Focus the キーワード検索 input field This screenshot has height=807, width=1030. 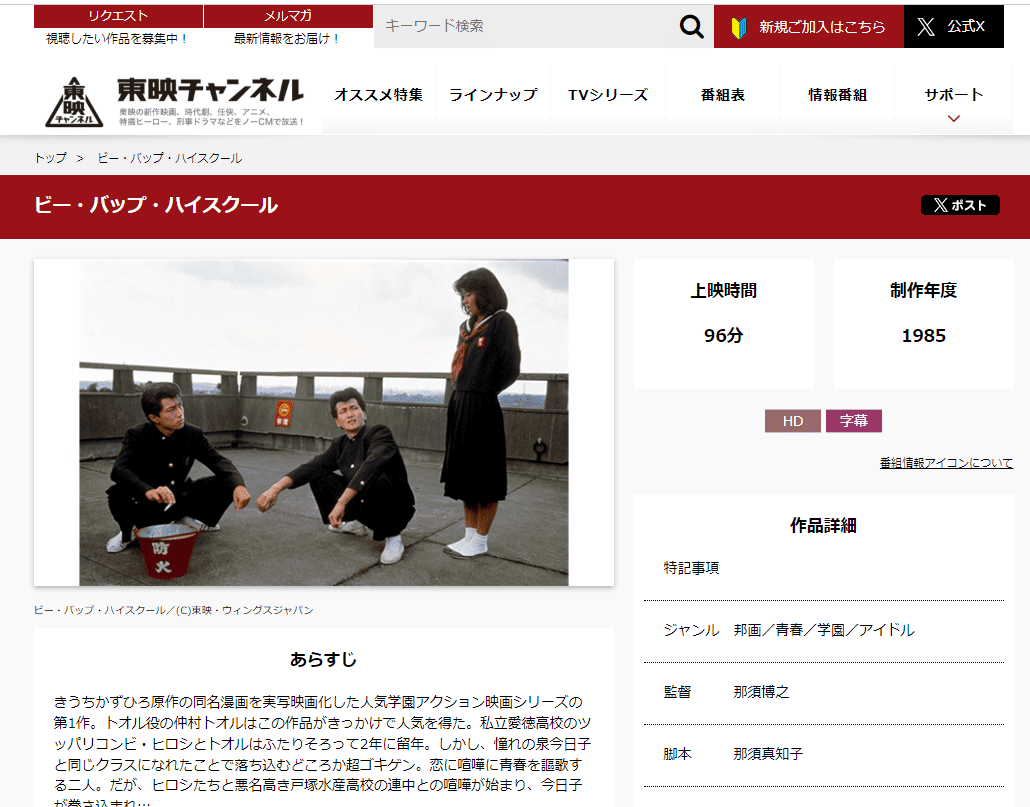526,26
